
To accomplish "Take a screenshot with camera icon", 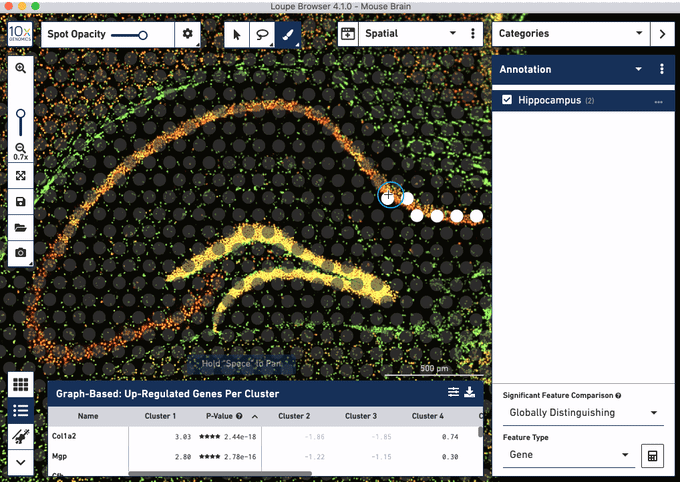I will (20, 252).
